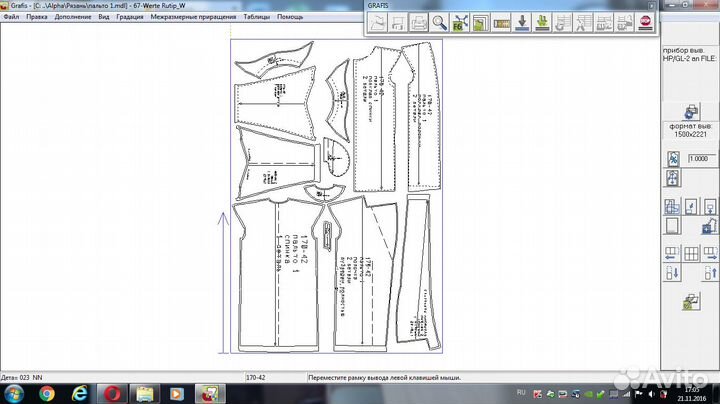The image size is (720, 404).
Task: Open the Межразмерные приращения menu
Action: 194,17
